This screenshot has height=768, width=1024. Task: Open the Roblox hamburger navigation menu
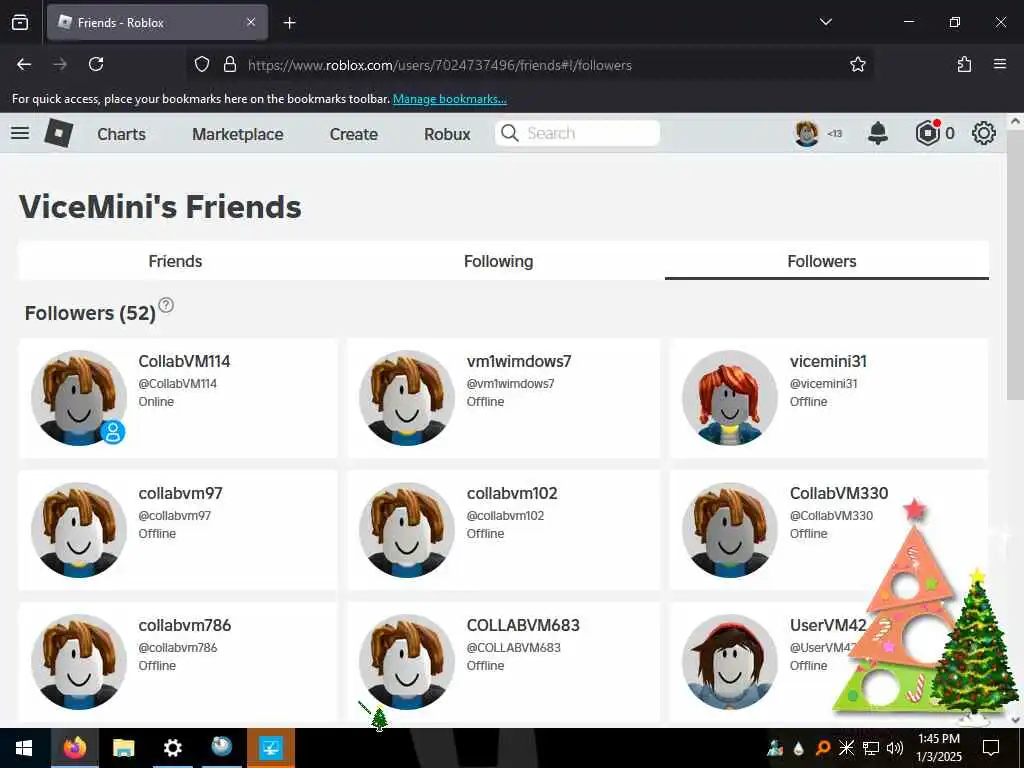pos(20,133)
